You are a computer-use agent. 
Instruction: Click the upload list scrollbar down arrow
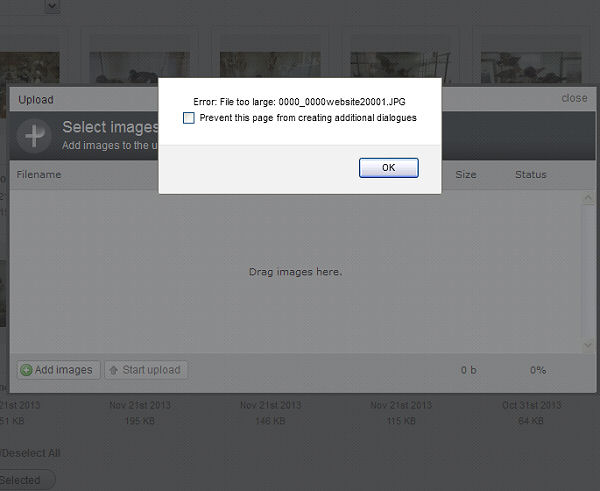pyautogui.click(x=588, y=346)
